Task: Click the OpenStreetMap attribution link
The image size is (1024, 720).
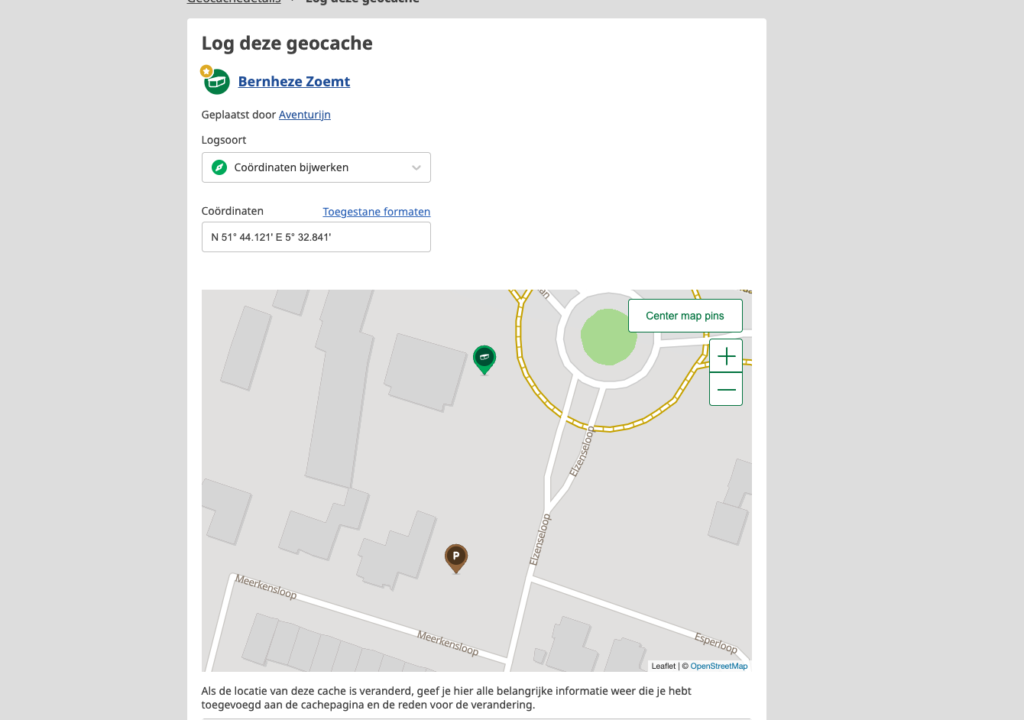Action: (x=718, y=665)
